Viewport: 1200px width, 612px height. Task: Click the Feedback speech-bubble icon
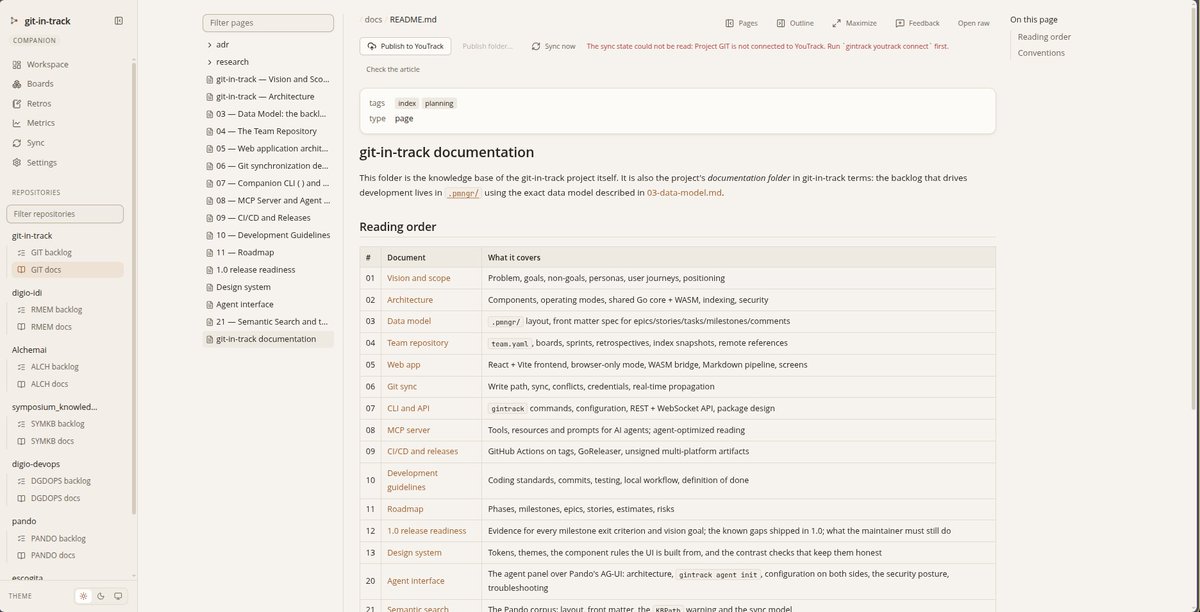click(x=900, y=23)
